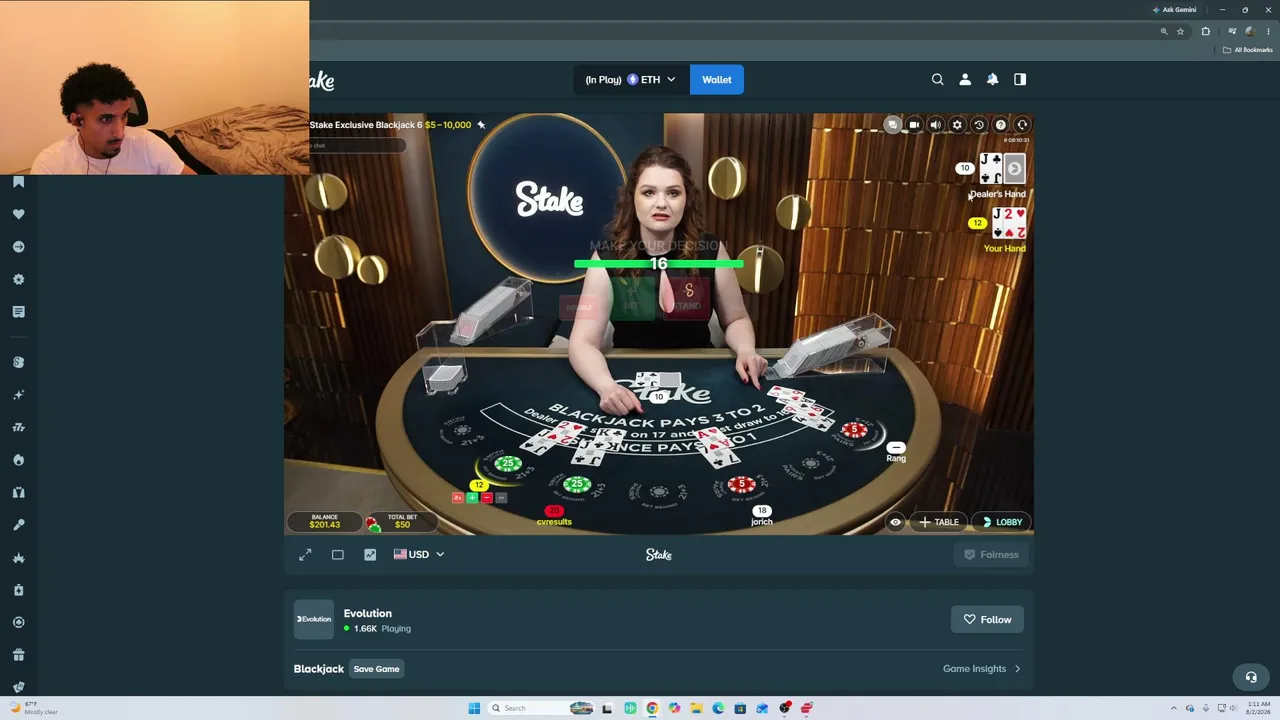
Task: Click the document list icon in sidebar
Action: [x=18, y=312]
